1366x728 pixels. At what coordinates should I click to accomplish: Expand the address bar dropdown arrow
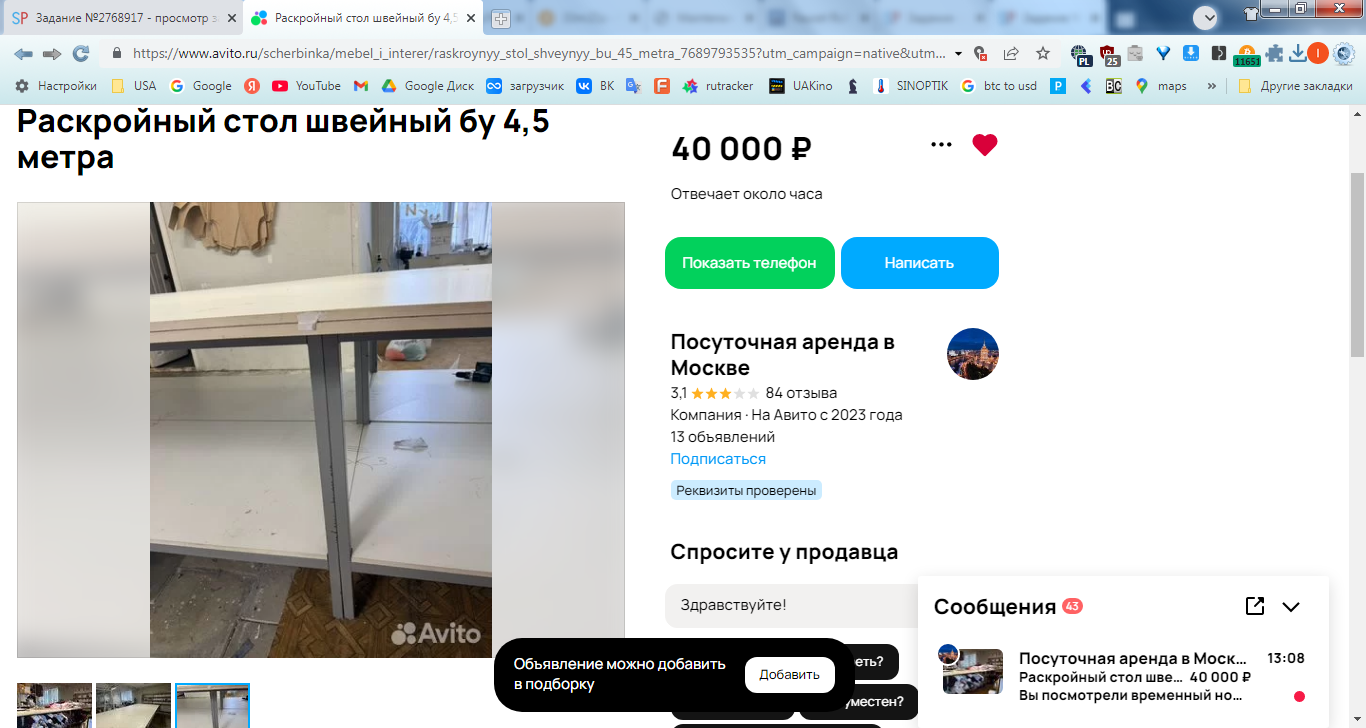[x=958, y=53]
